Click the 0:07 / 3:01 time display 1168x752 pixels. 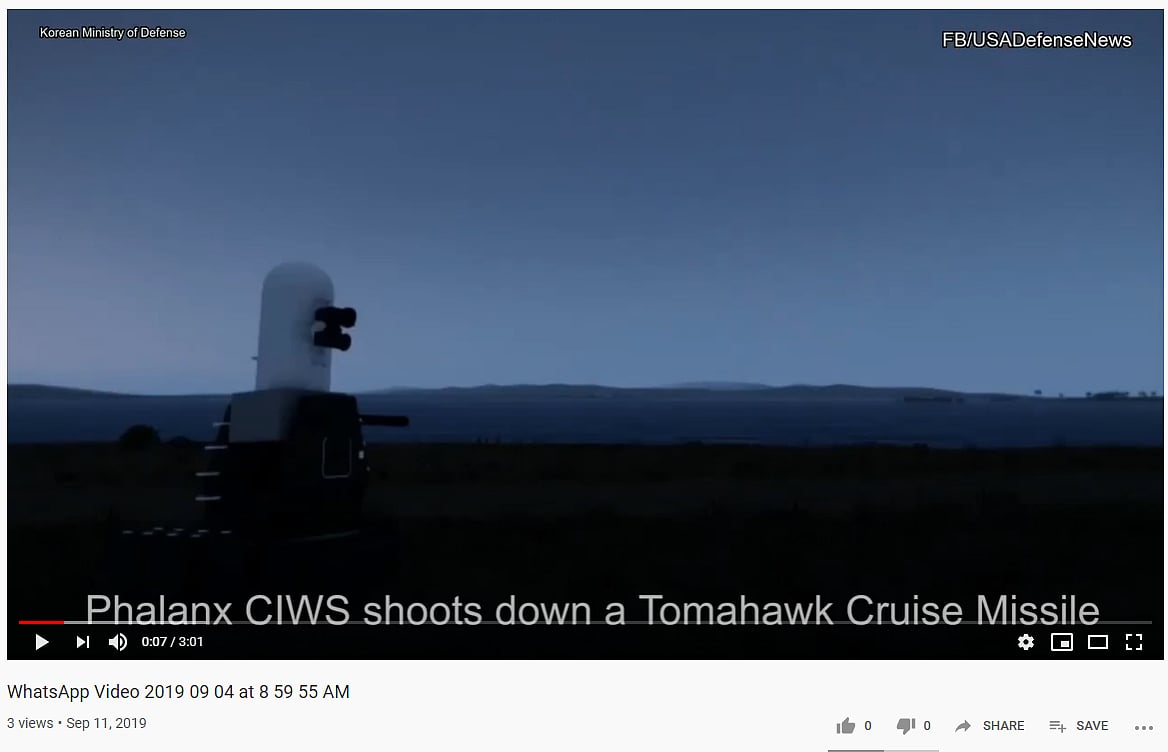[x=172, y=642]
